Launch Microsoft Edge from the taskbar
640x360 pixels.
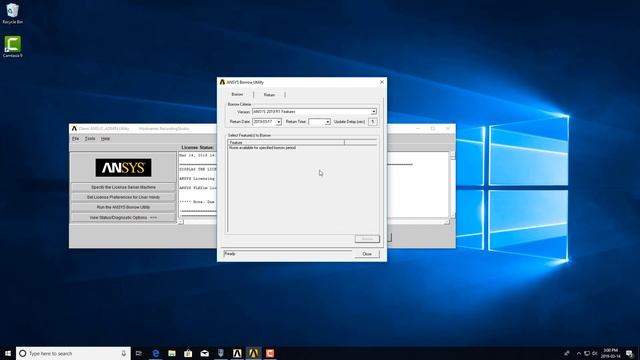pyautogui.click(x=156, y=353)
